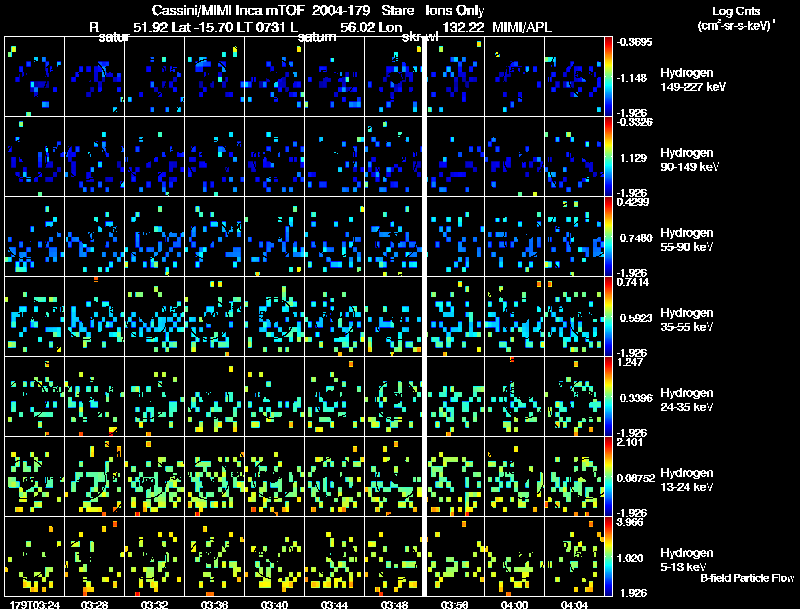Open the 13-24 keV image panel at 03:28
The image size is (800, 609).
point(94,477)
